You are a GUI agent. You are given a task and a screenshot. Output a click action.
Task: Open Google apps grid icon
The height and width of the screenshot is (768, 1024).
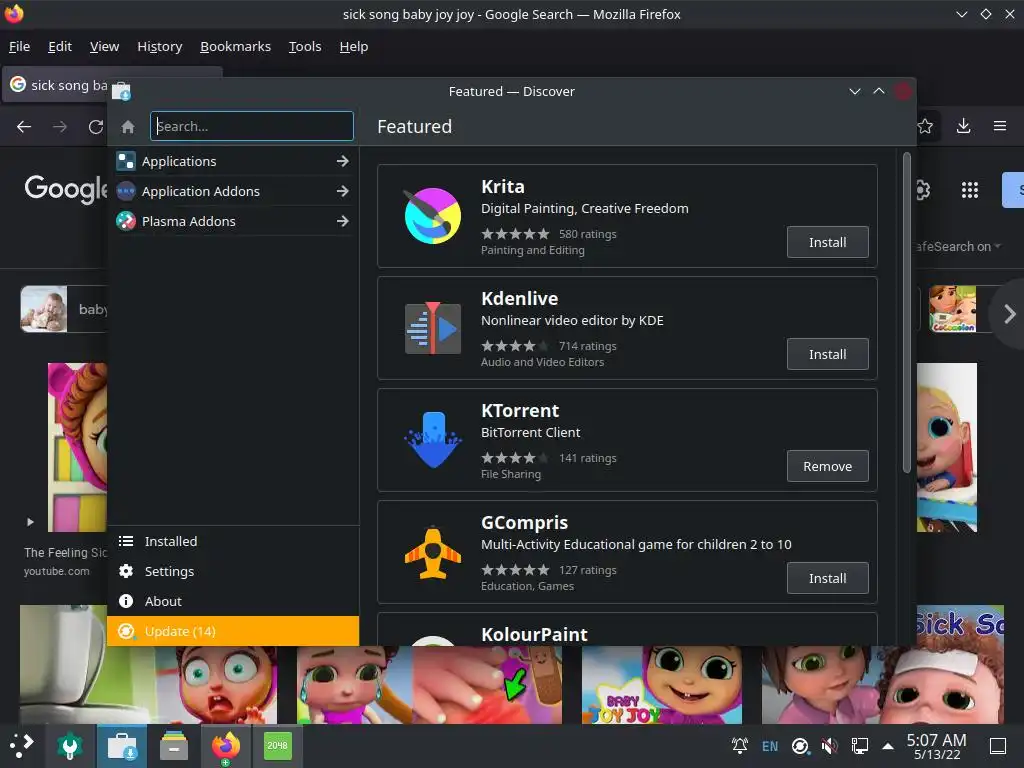(970, 190)
